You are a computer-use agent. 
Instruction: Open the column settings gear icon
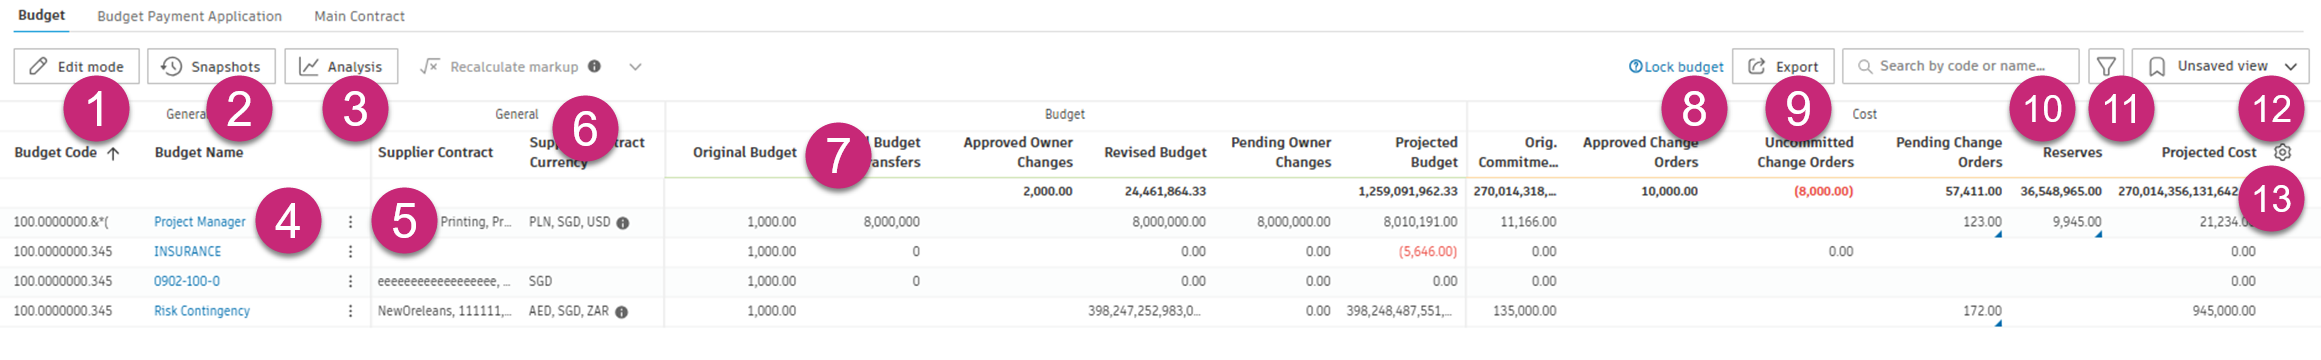tap(2282, 153)
